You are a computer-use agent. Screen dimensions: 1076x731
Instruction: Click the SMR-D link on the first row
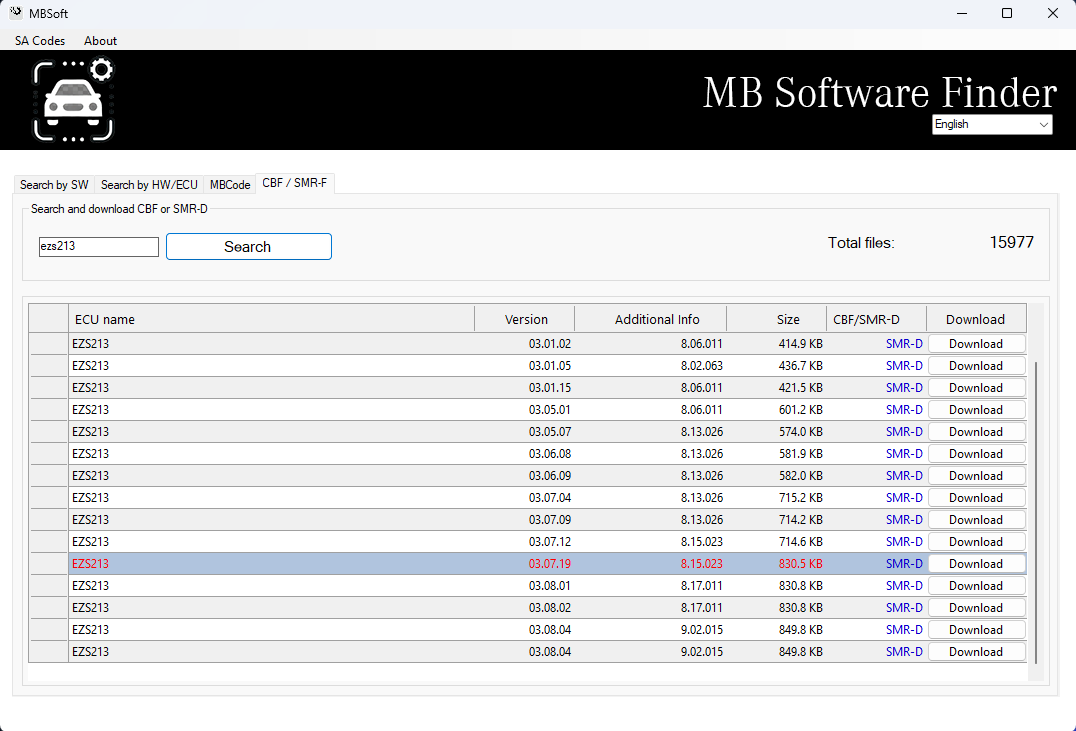click(x=903, y=343)
